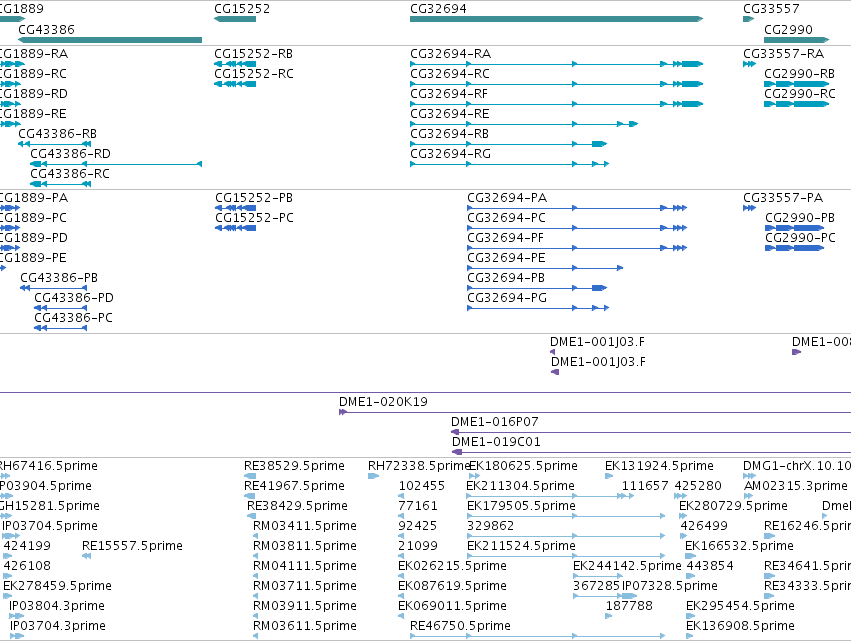Click the RM03611.5prime EST label
The image size is (851, 641).
pos(304,626)
